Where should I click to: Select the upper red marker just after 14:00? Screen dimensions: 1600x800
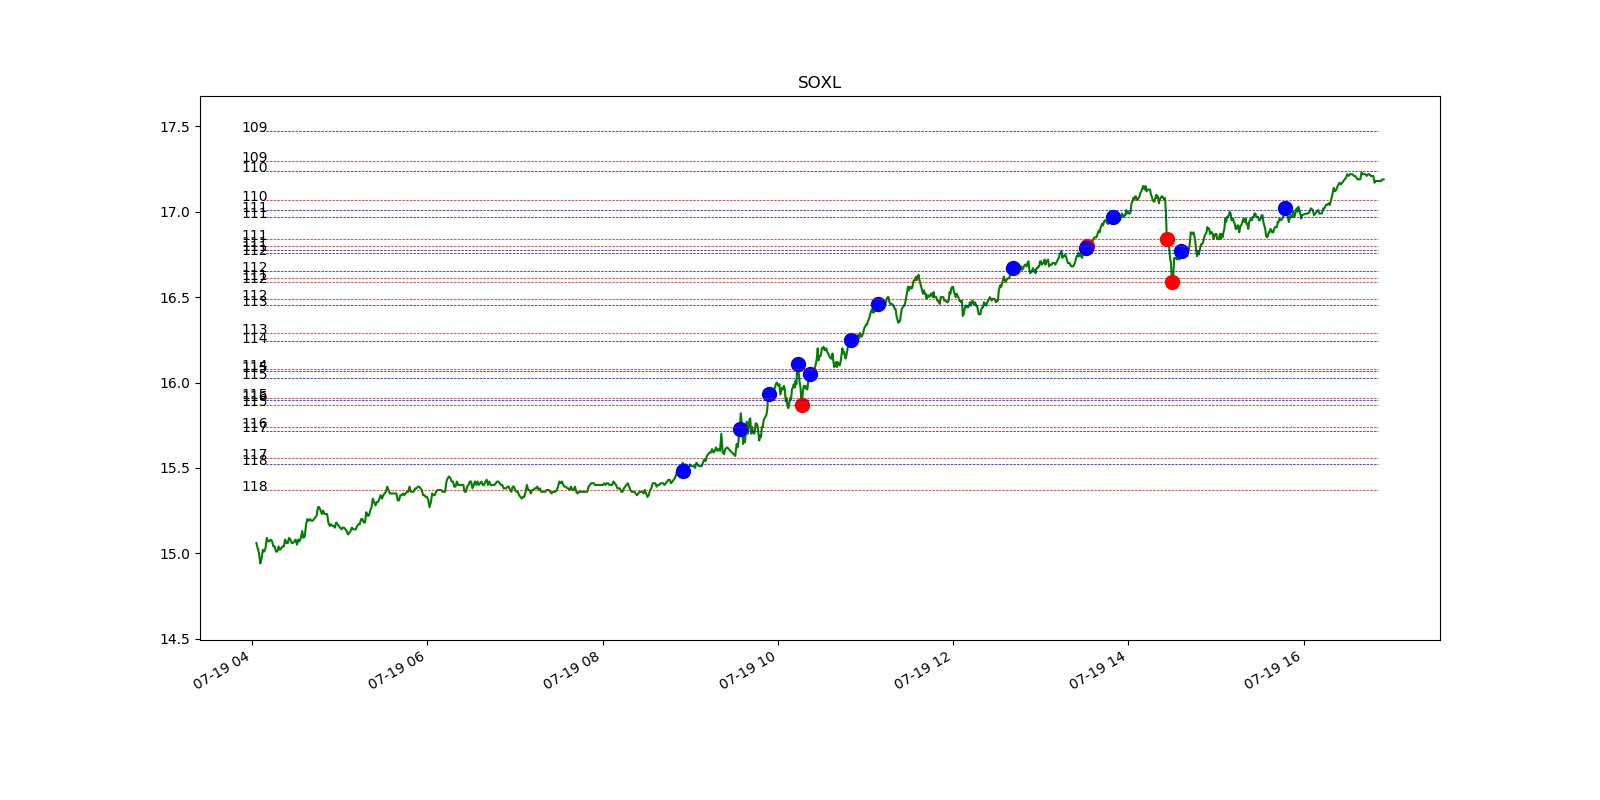[x=1167, y=239]
